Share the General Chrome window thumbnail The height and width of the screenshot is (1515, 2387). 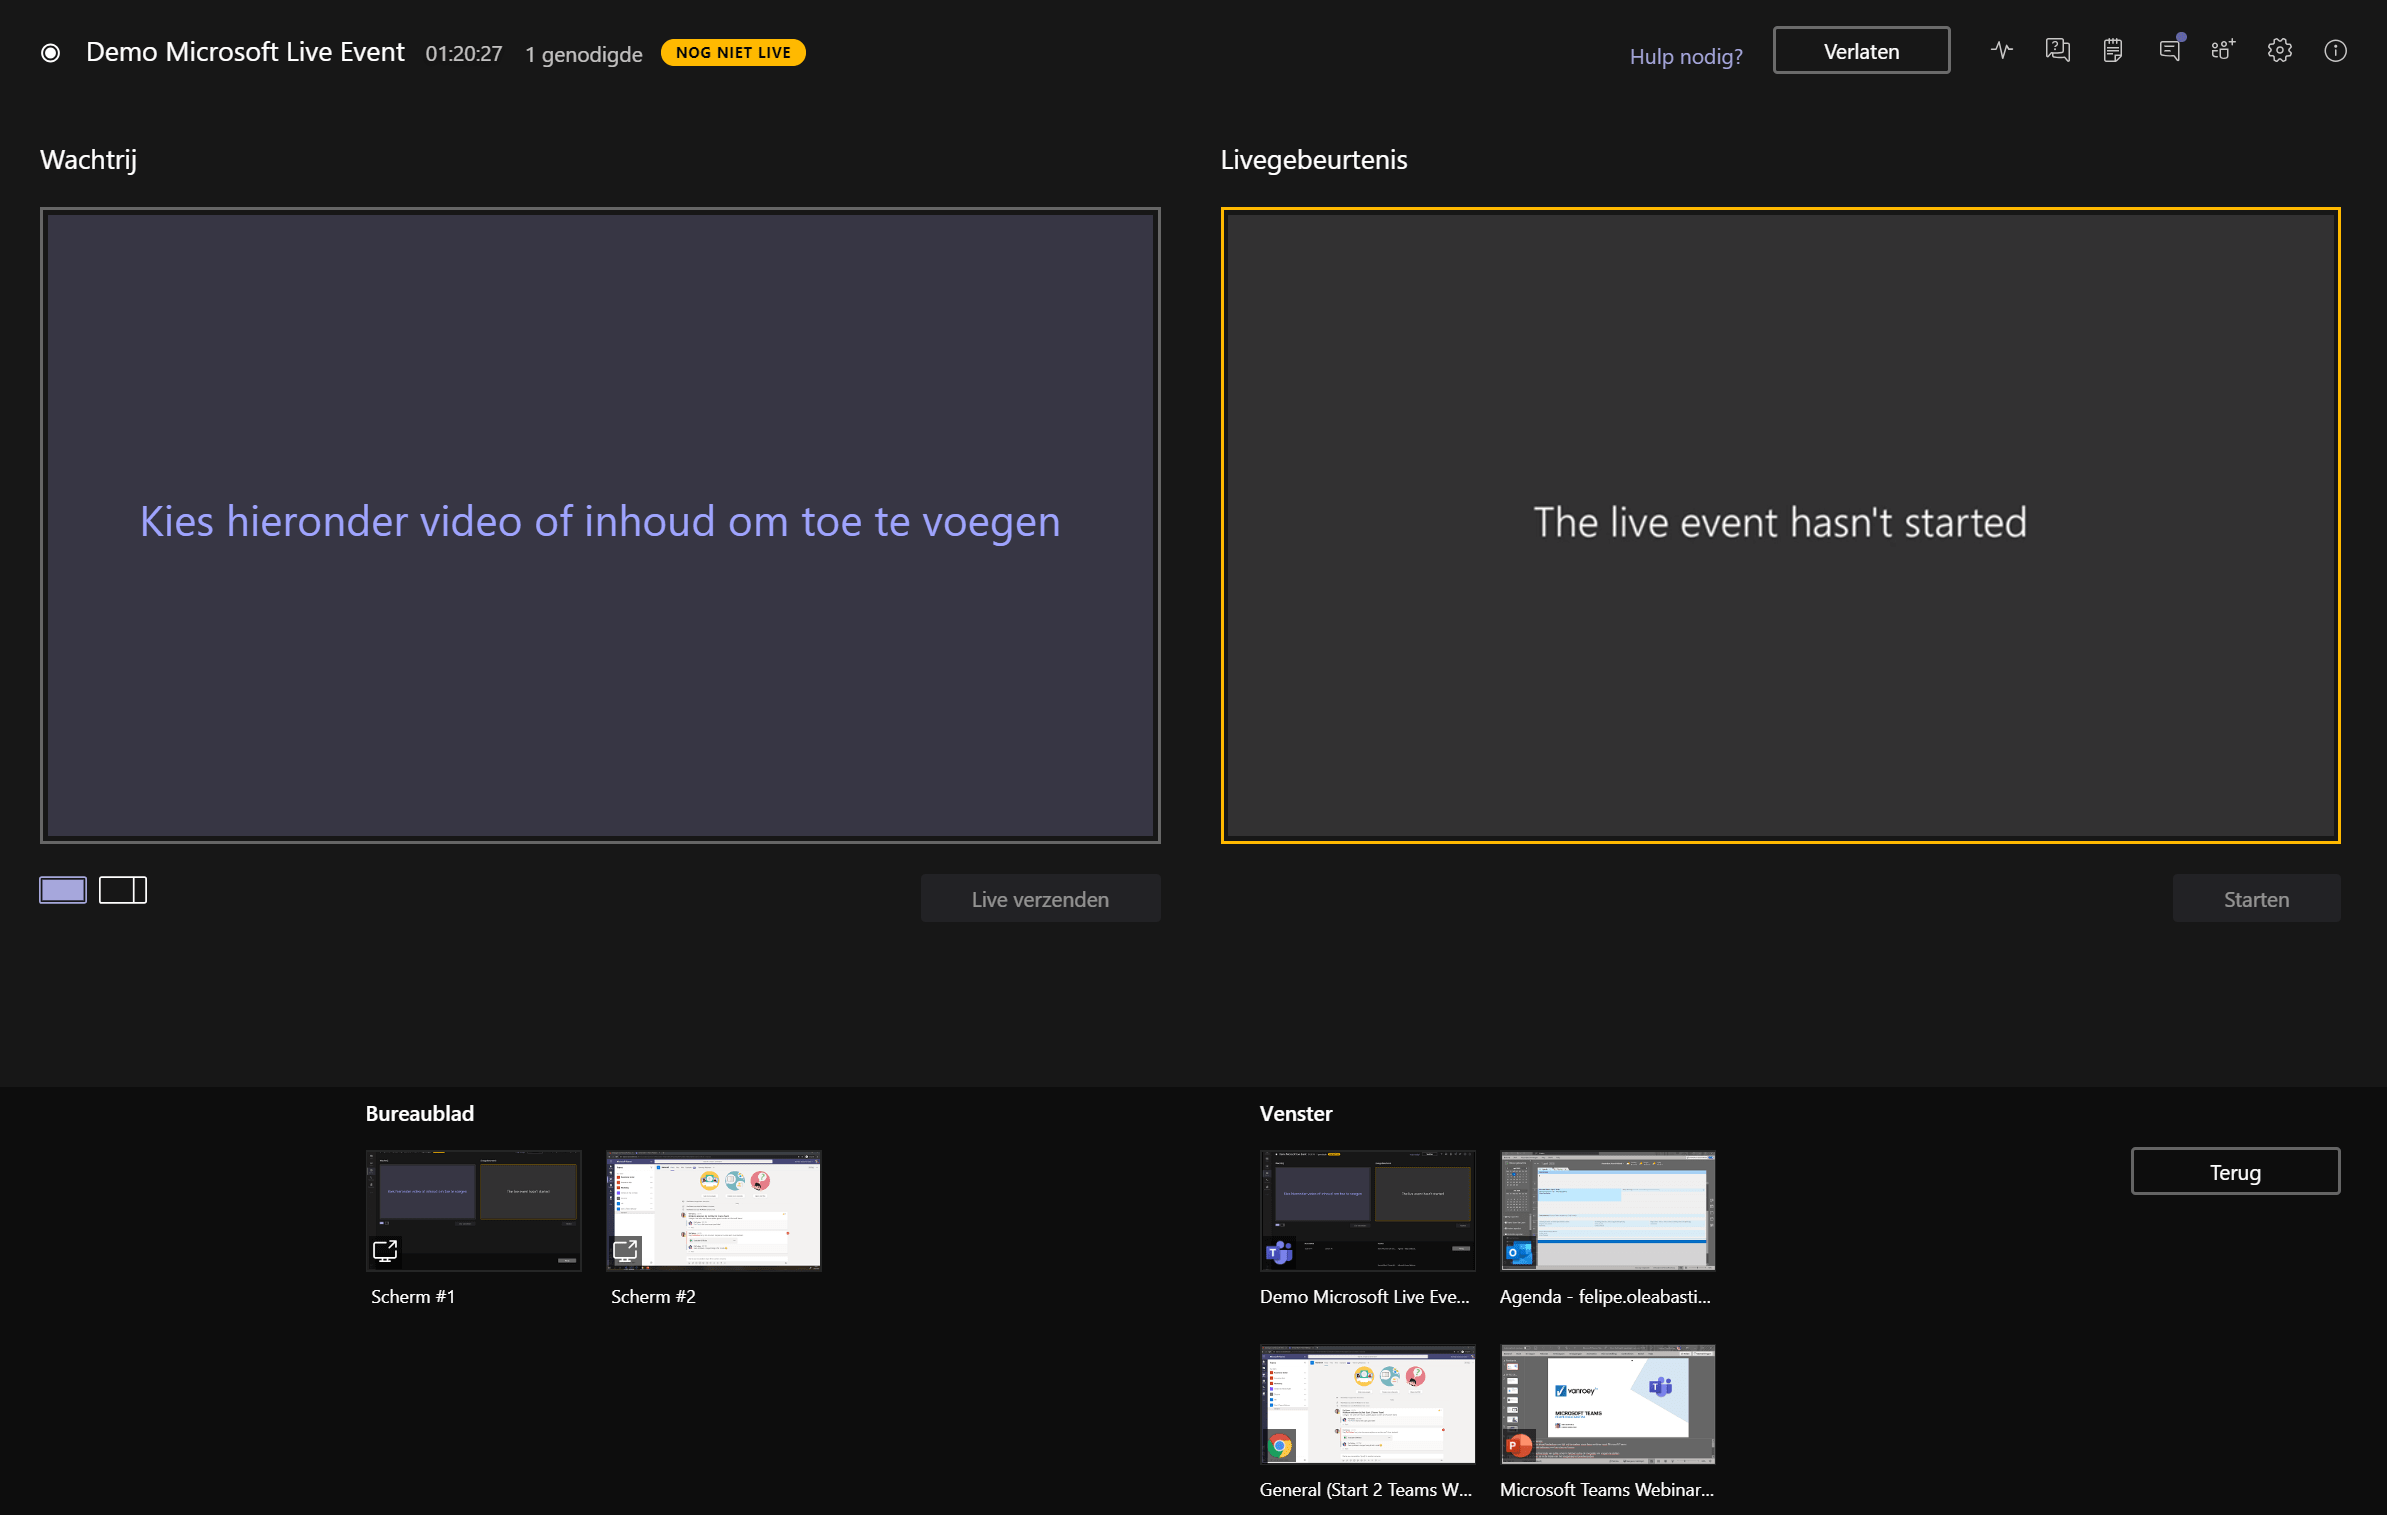(x=1367, y=1404)
